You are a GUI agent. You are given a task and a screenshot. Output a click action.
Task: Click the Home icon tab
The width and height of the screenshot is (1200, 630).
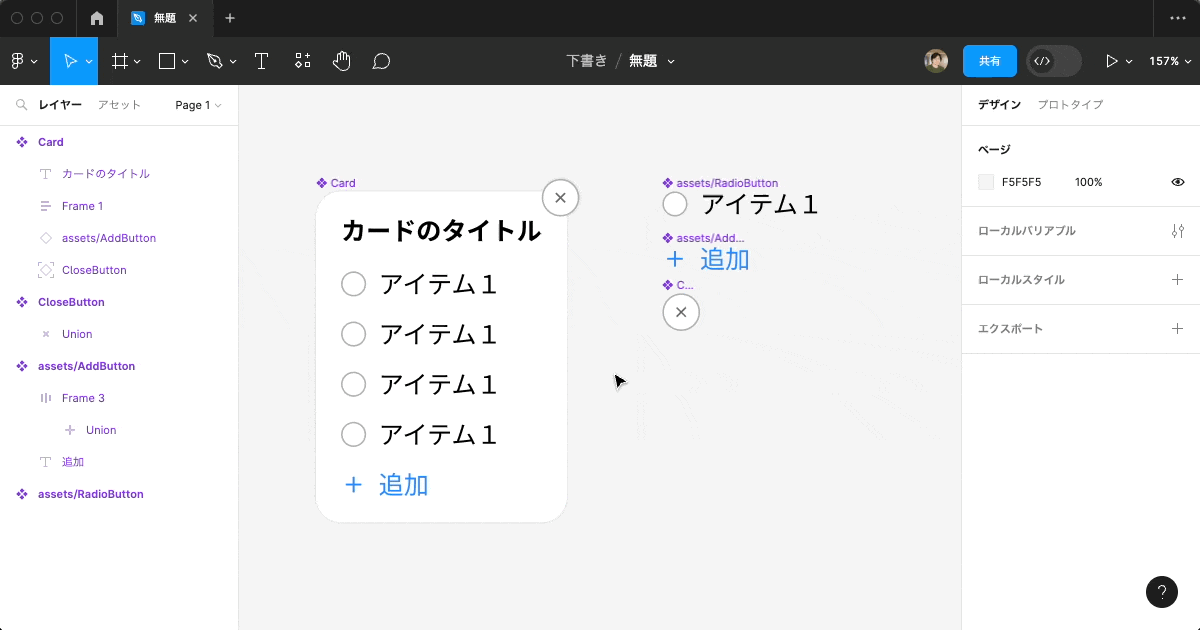pyautogui.click(x=97, y=18)
